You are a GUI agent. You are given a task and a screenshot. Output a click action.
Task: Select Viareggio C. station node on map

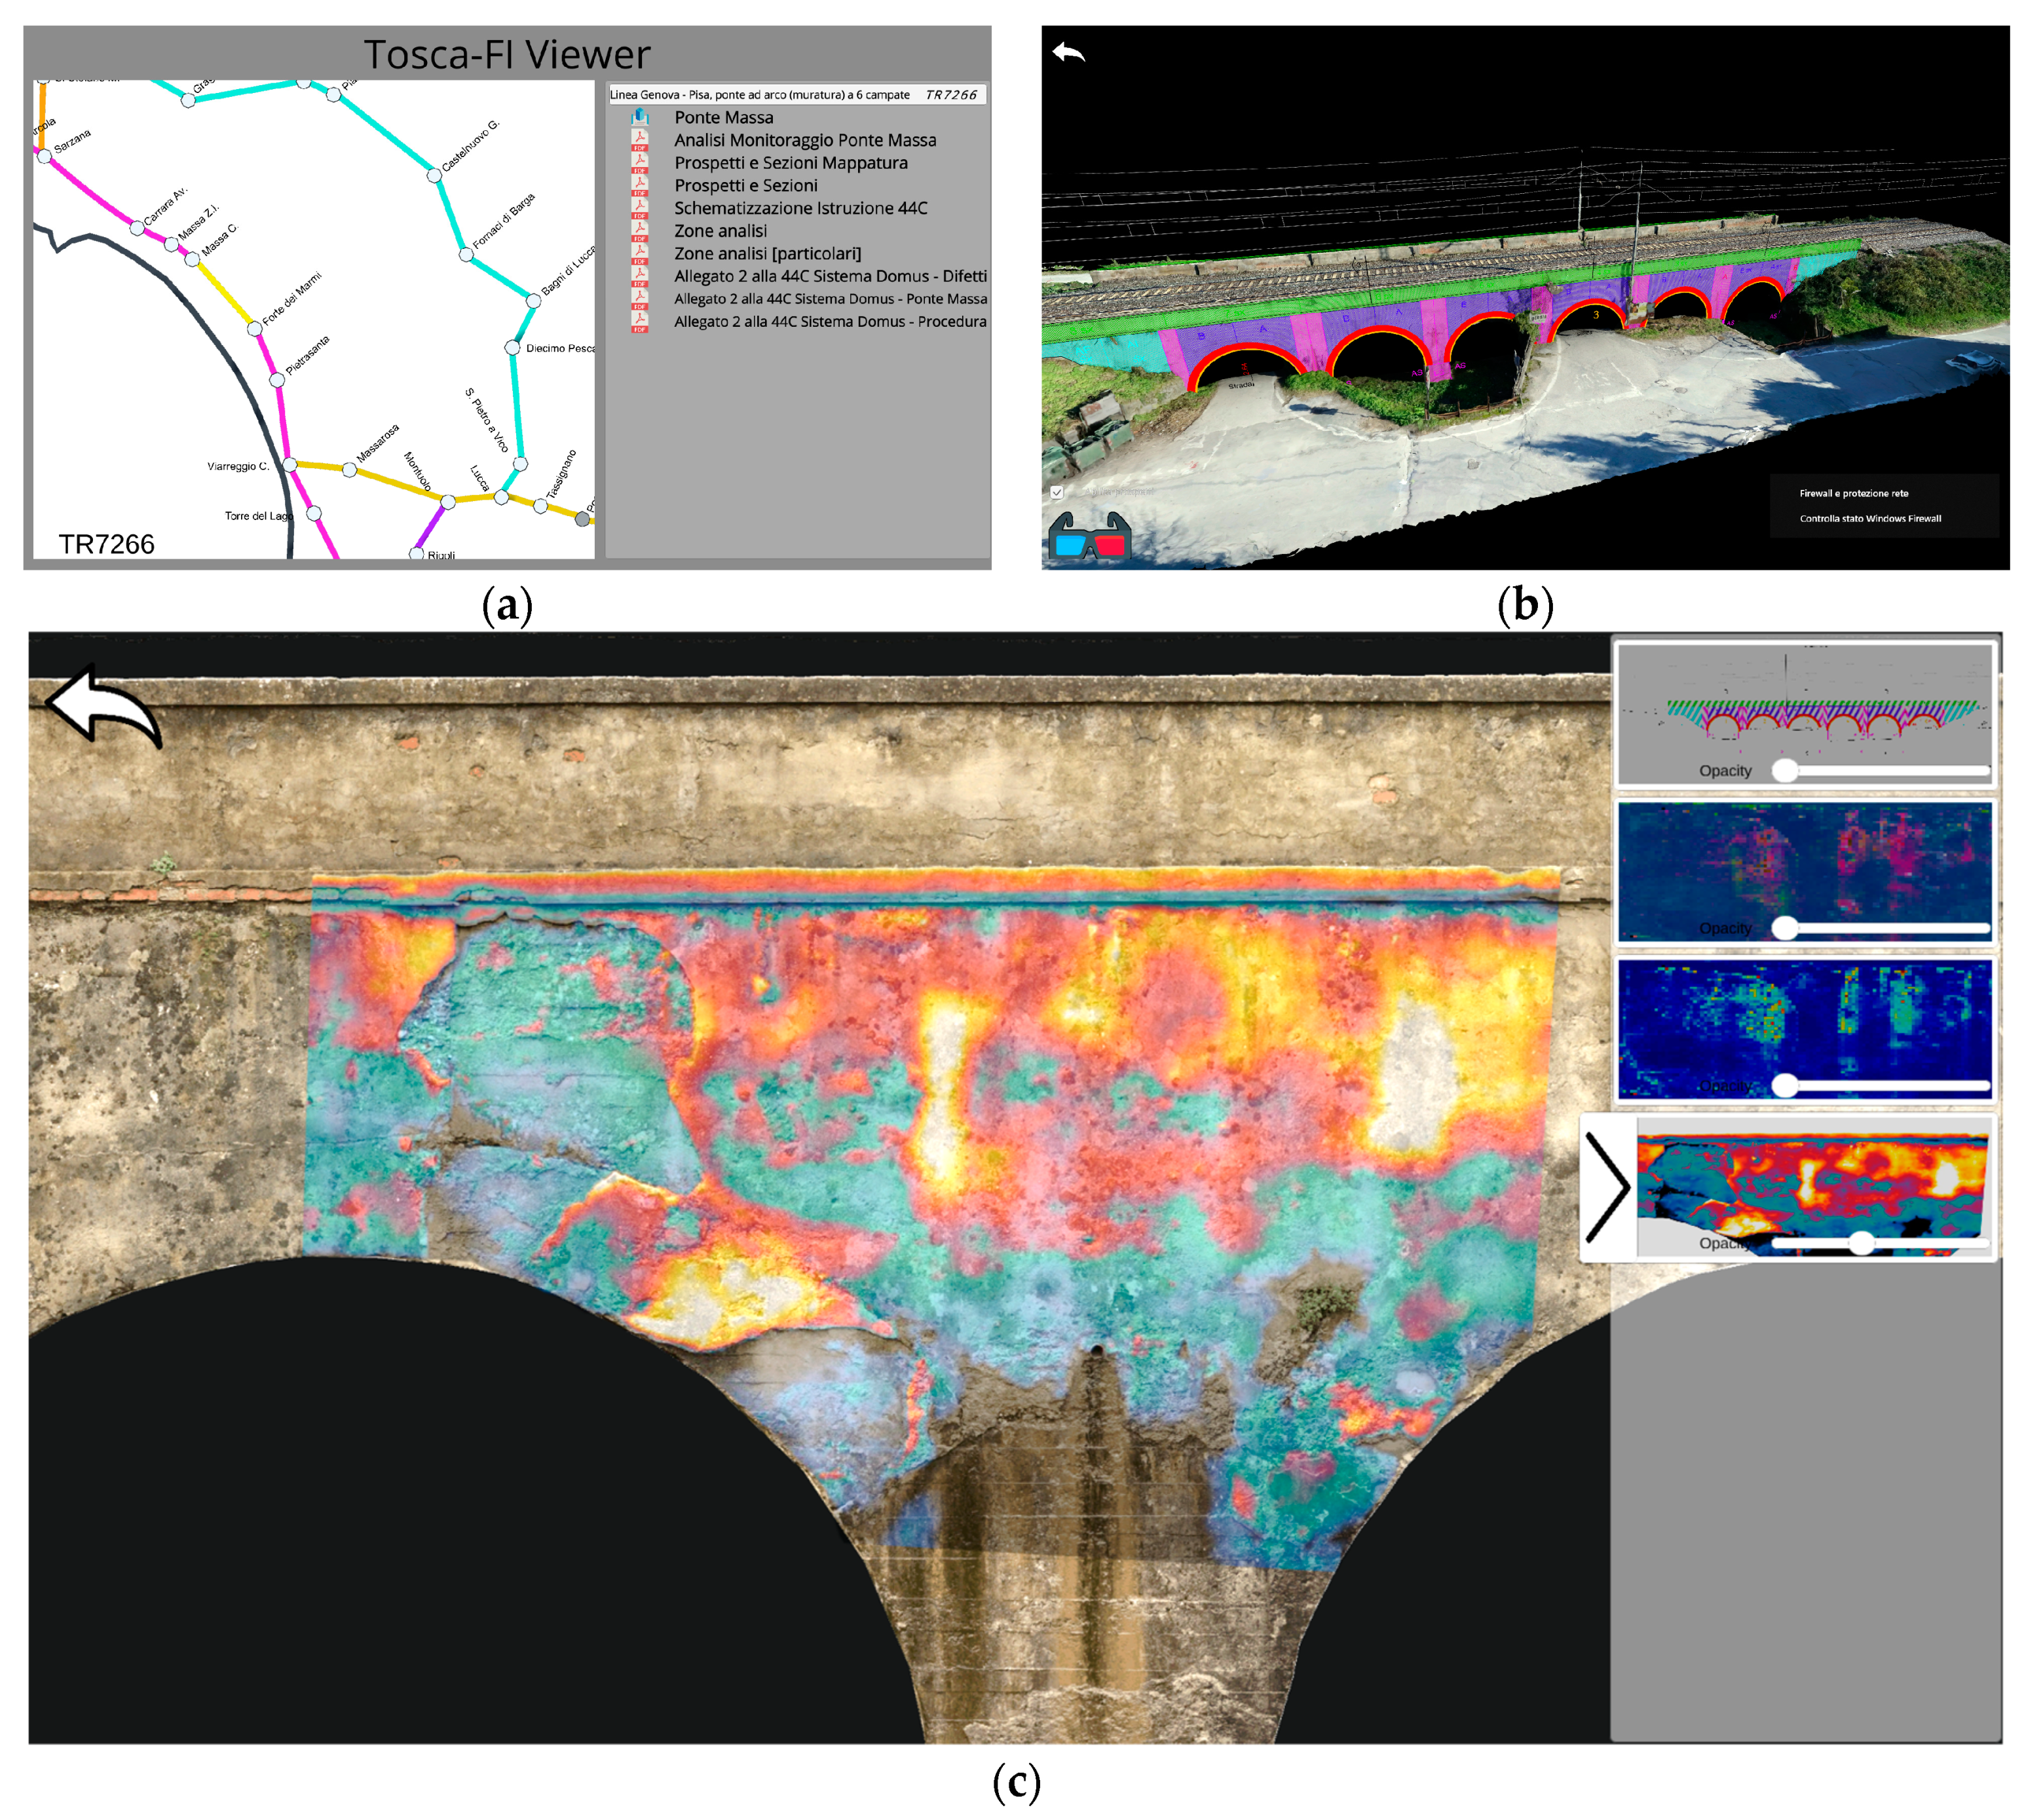click(289, 464)
